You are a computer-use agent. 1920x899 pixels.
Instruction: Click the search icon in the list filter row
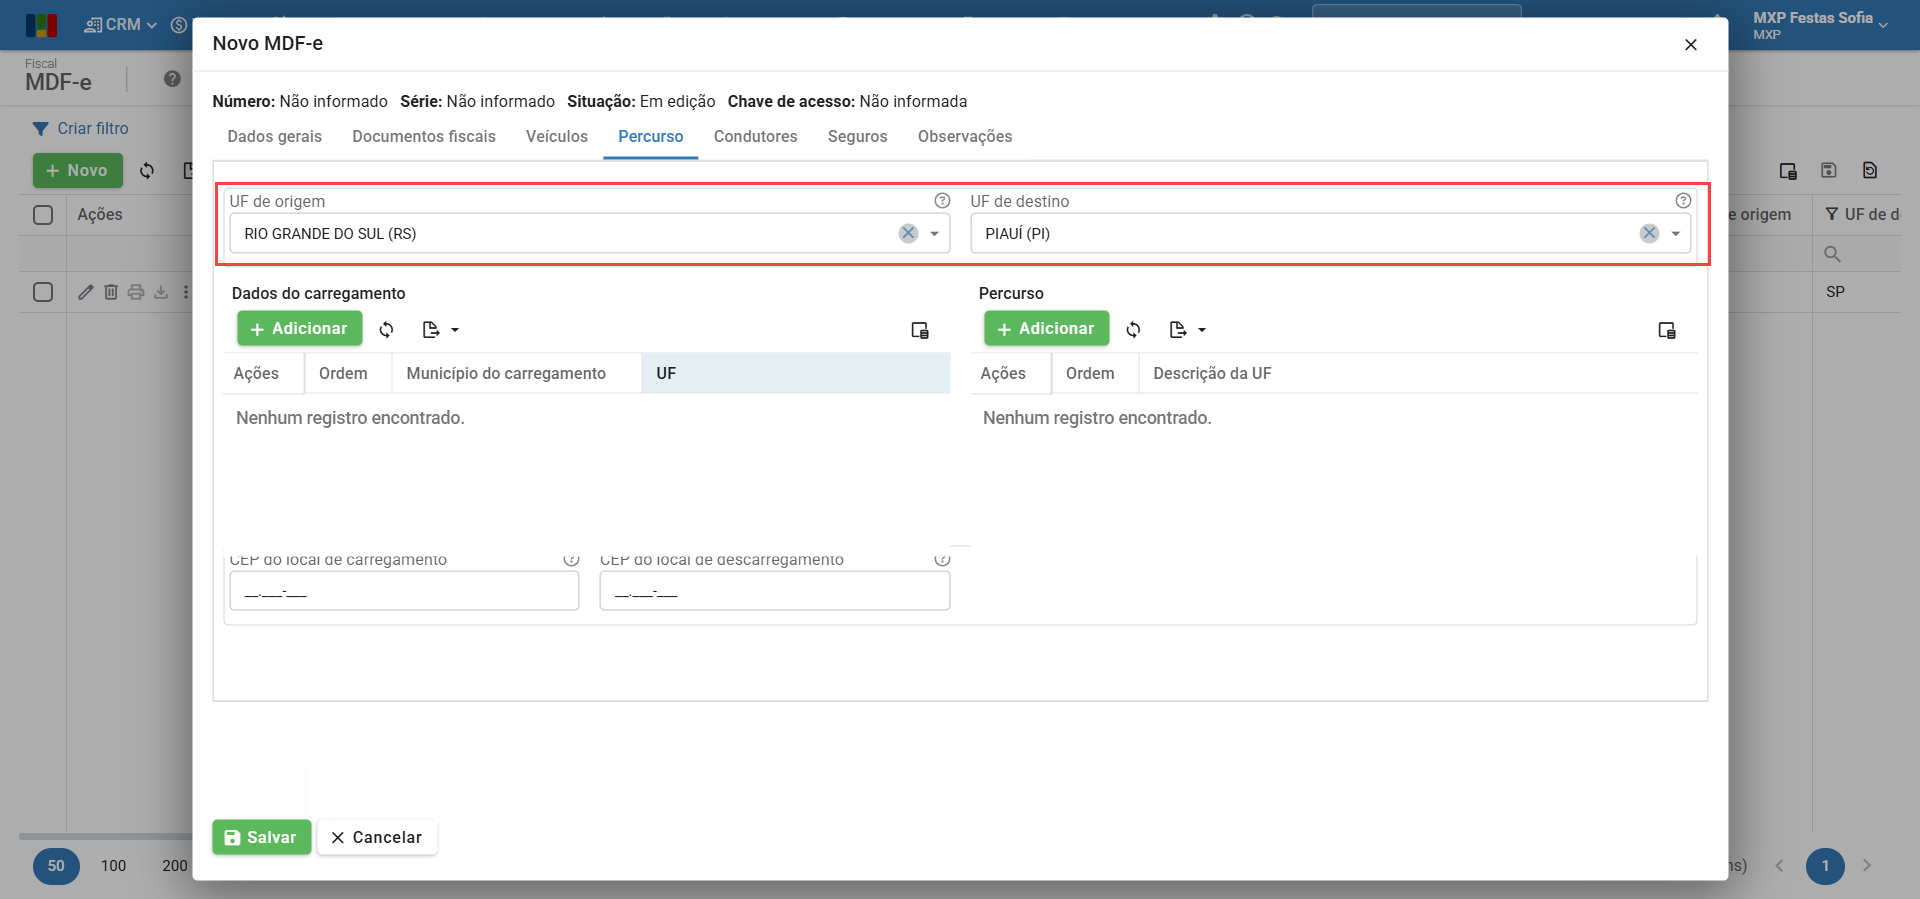click(1832, 254)
